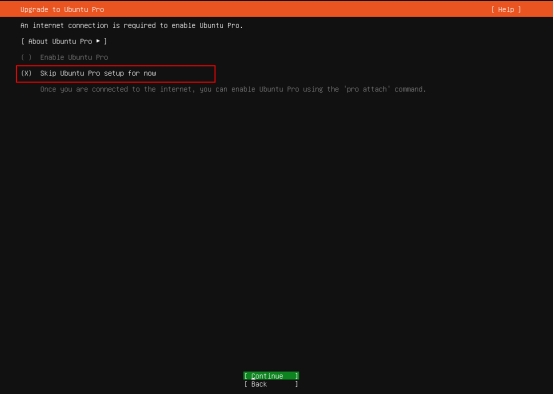Expand About Ubuntu Pro details

coord(64,41)
